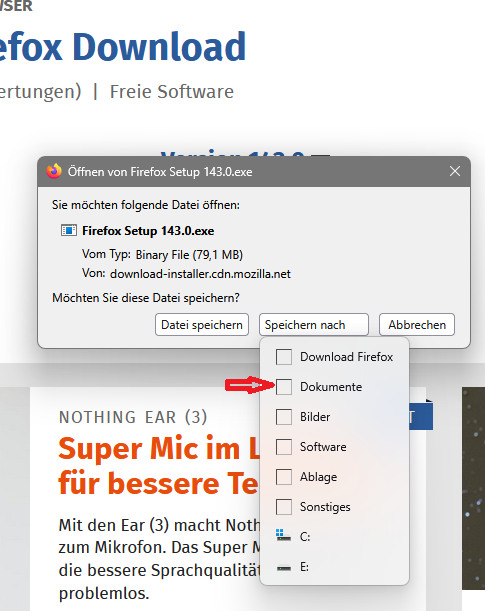Close the Öffnen von Firefox Setup dialog

[x=455, y=171]
